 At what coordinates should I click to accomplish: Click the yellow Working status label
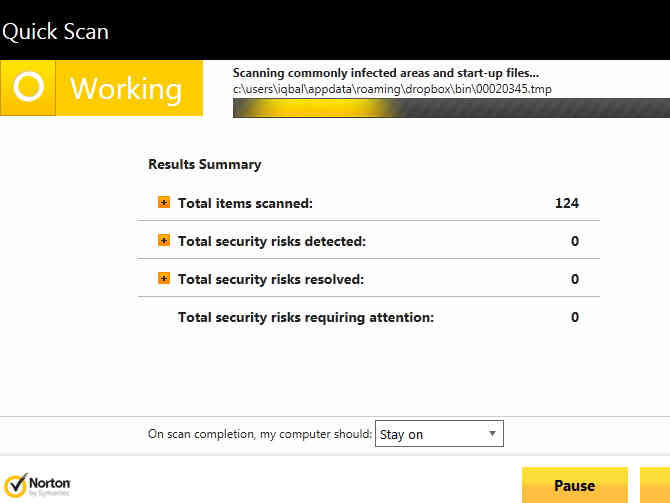click(126, 89)
